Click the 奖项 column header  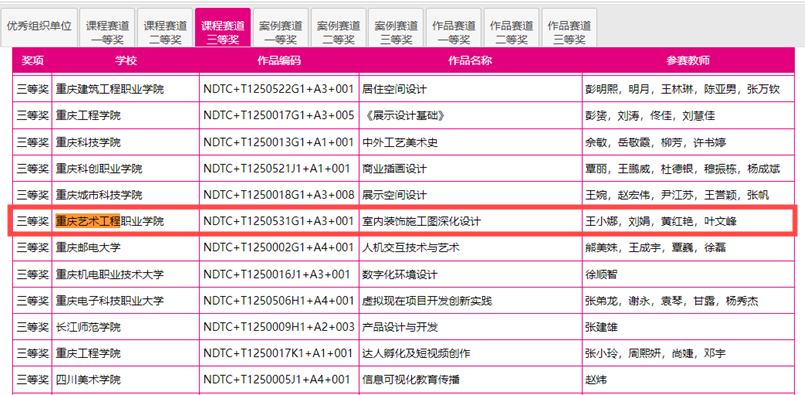[x=33, y=61]
